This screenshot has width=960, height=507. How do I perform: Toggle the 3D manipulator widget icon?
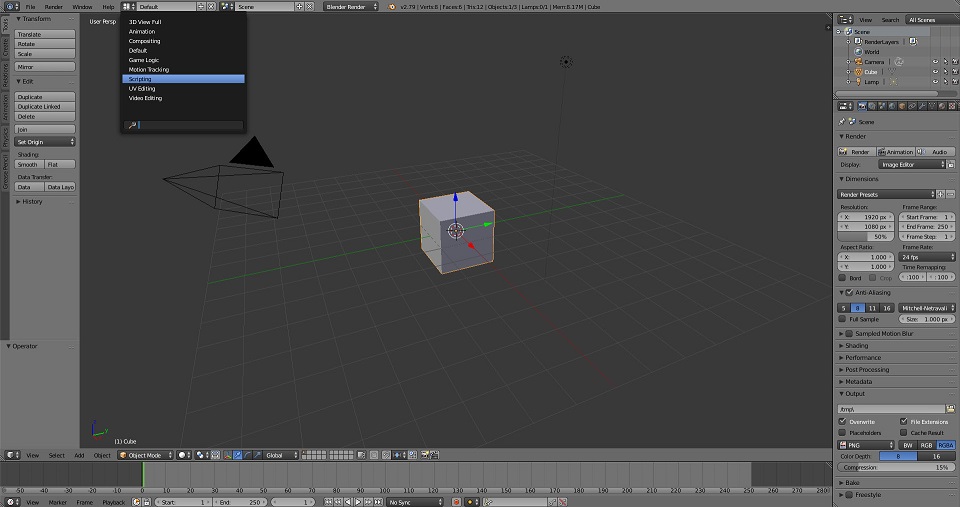(x=228, y=456)
